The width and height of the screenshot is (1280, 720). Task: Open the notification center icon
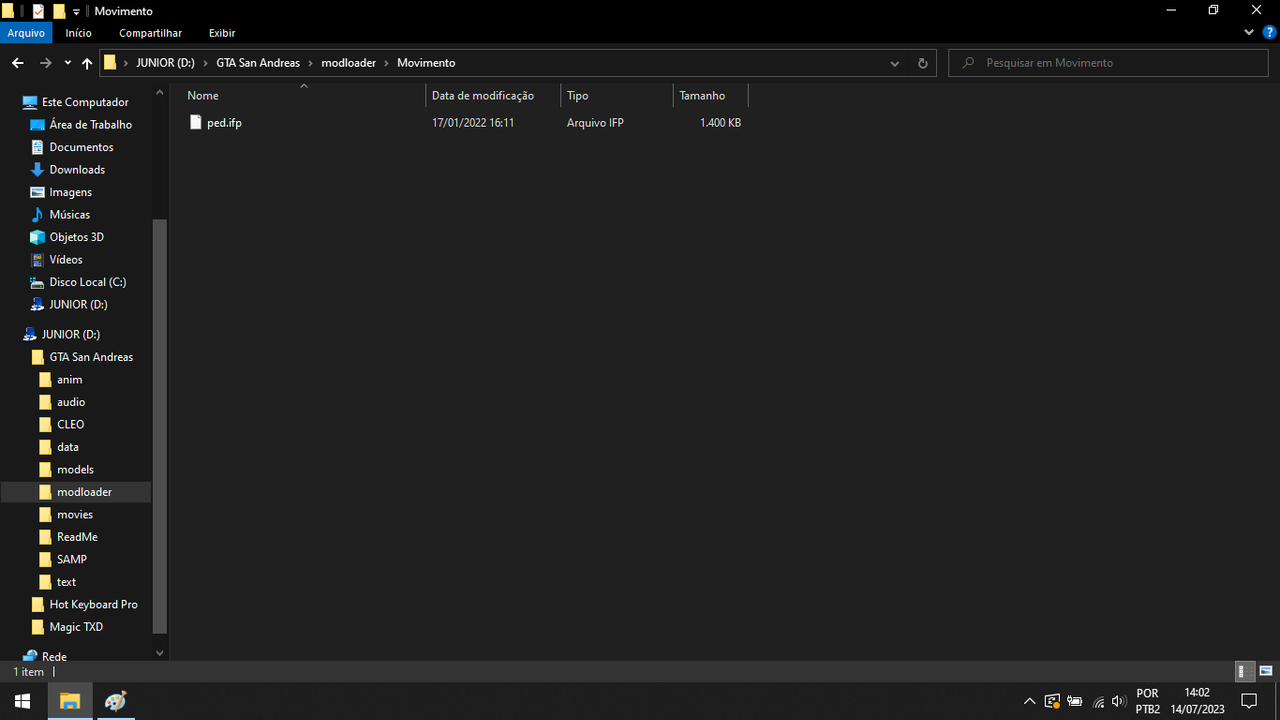1248,701
